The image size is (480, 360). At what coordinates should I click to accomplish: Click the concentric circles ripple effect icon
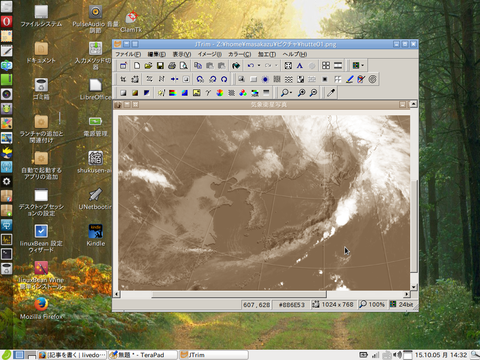(373, 79)
